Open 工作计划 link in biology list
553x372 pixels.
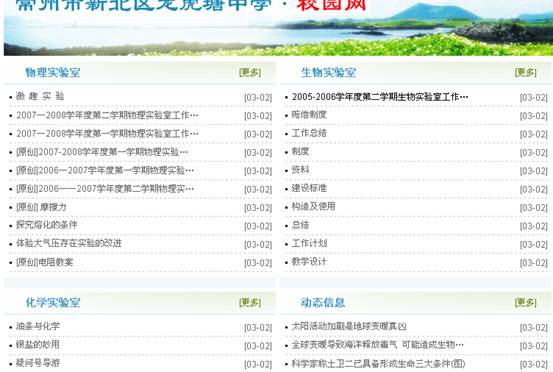(309, 243)
